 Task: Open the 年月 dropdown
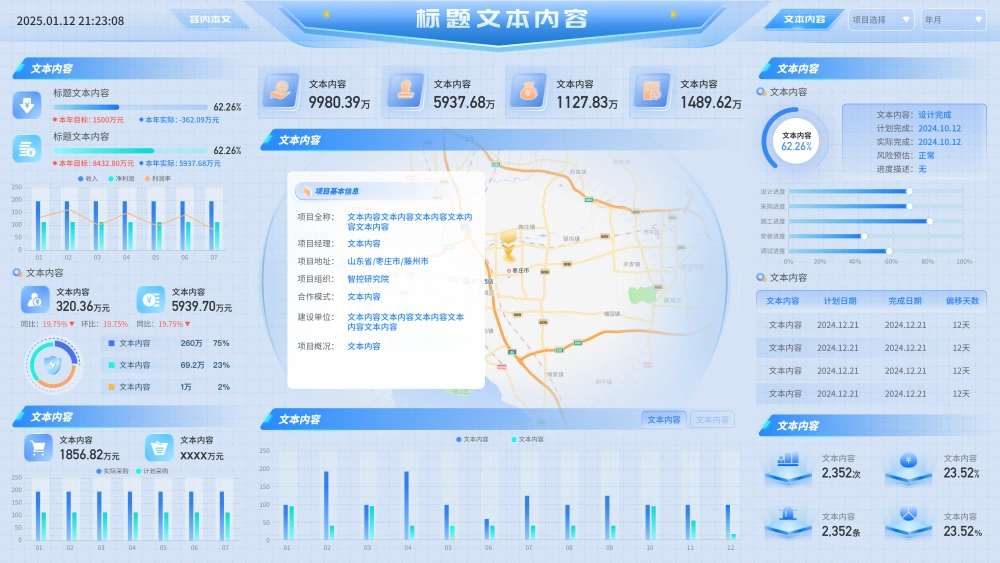click(952, 19)
